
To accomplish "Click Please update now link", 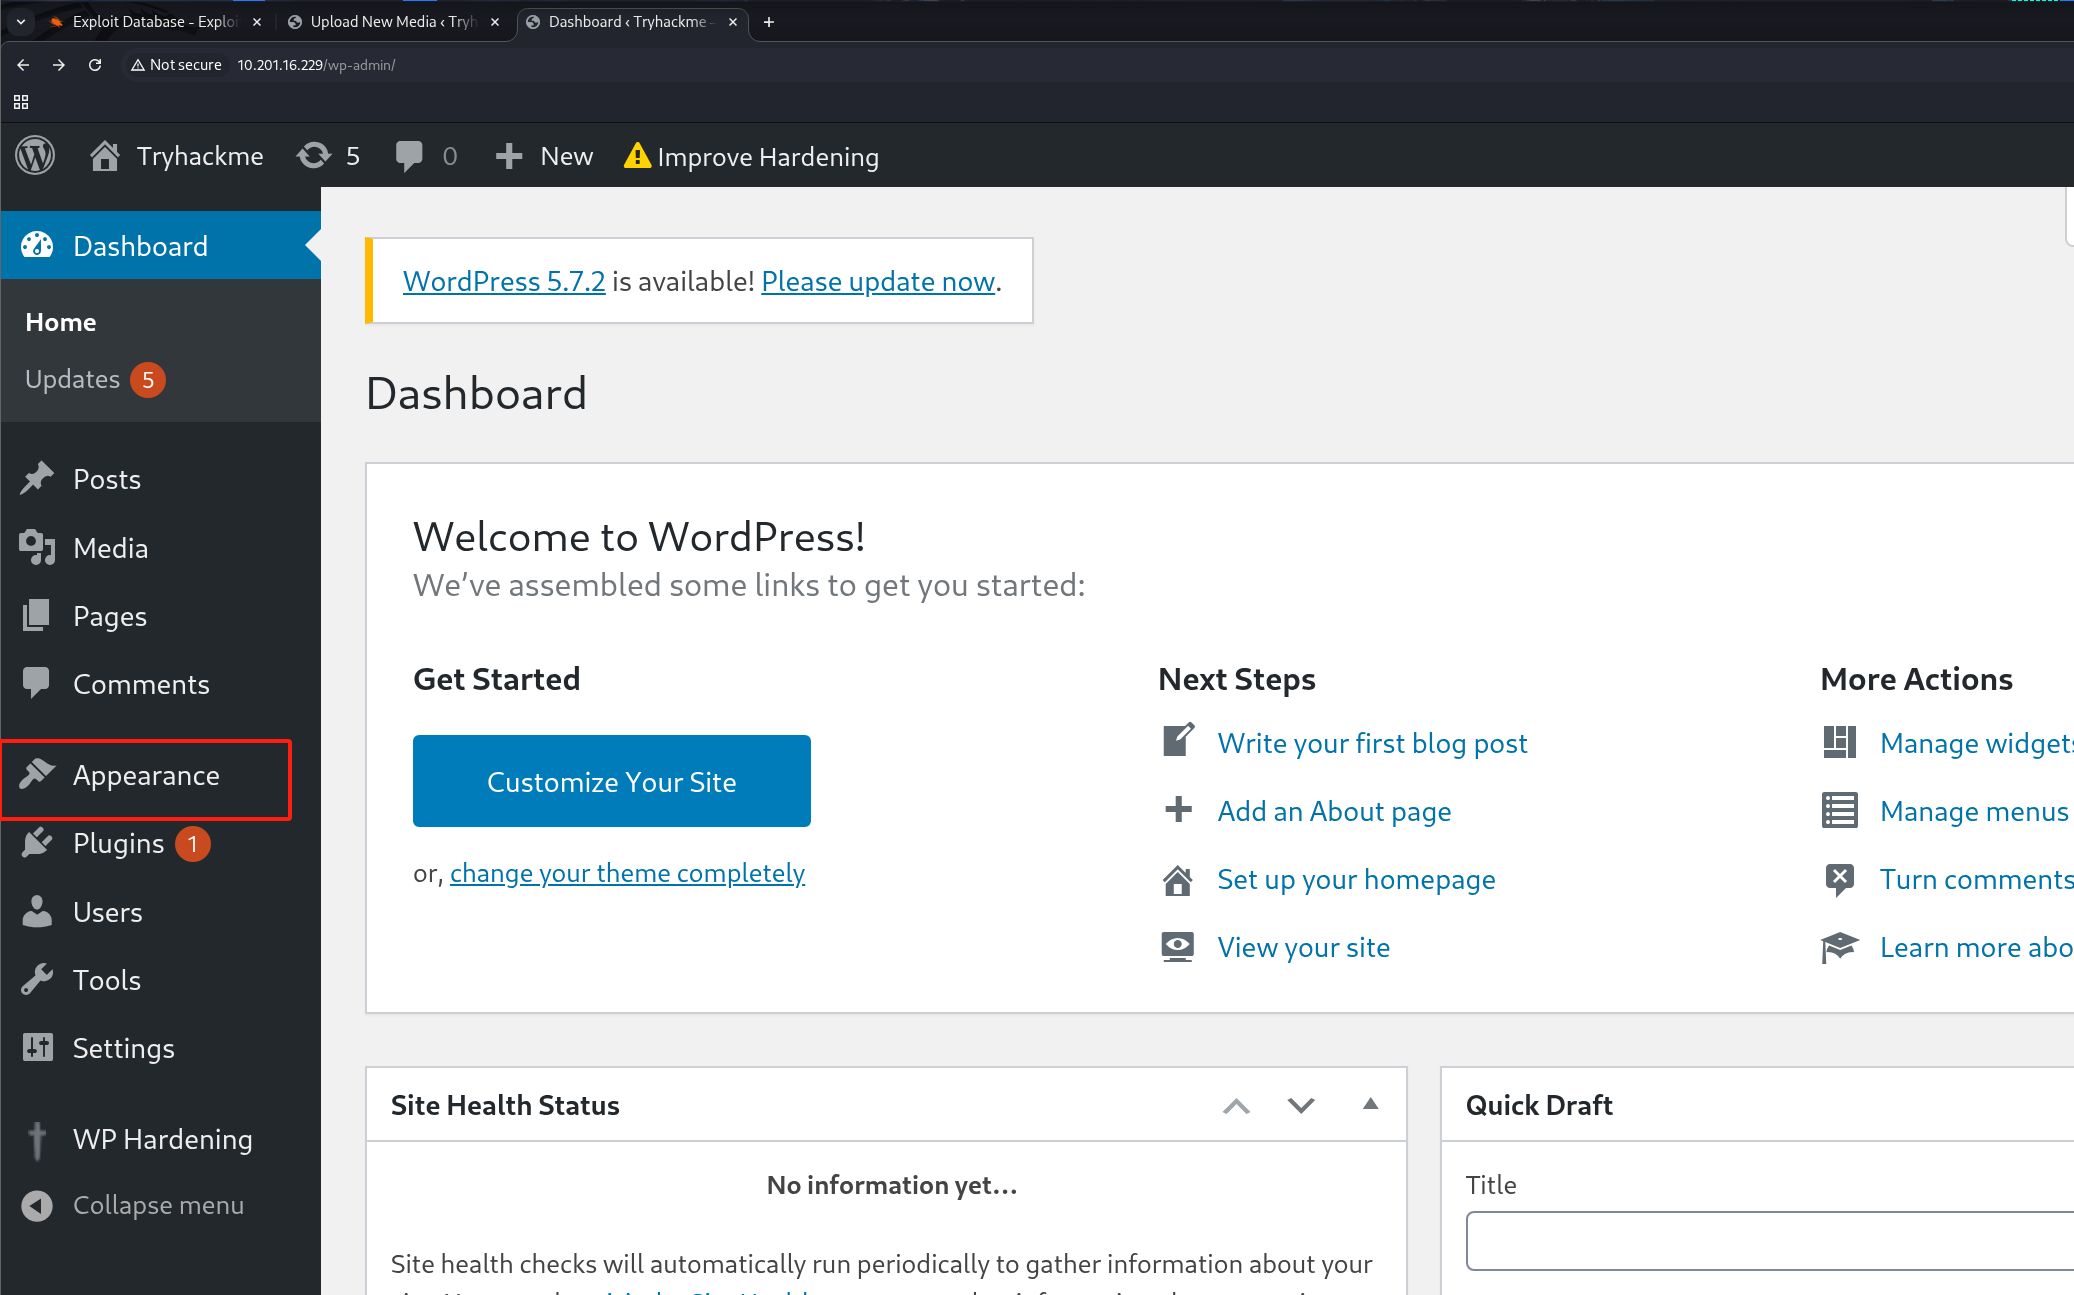I will [878, 281].
